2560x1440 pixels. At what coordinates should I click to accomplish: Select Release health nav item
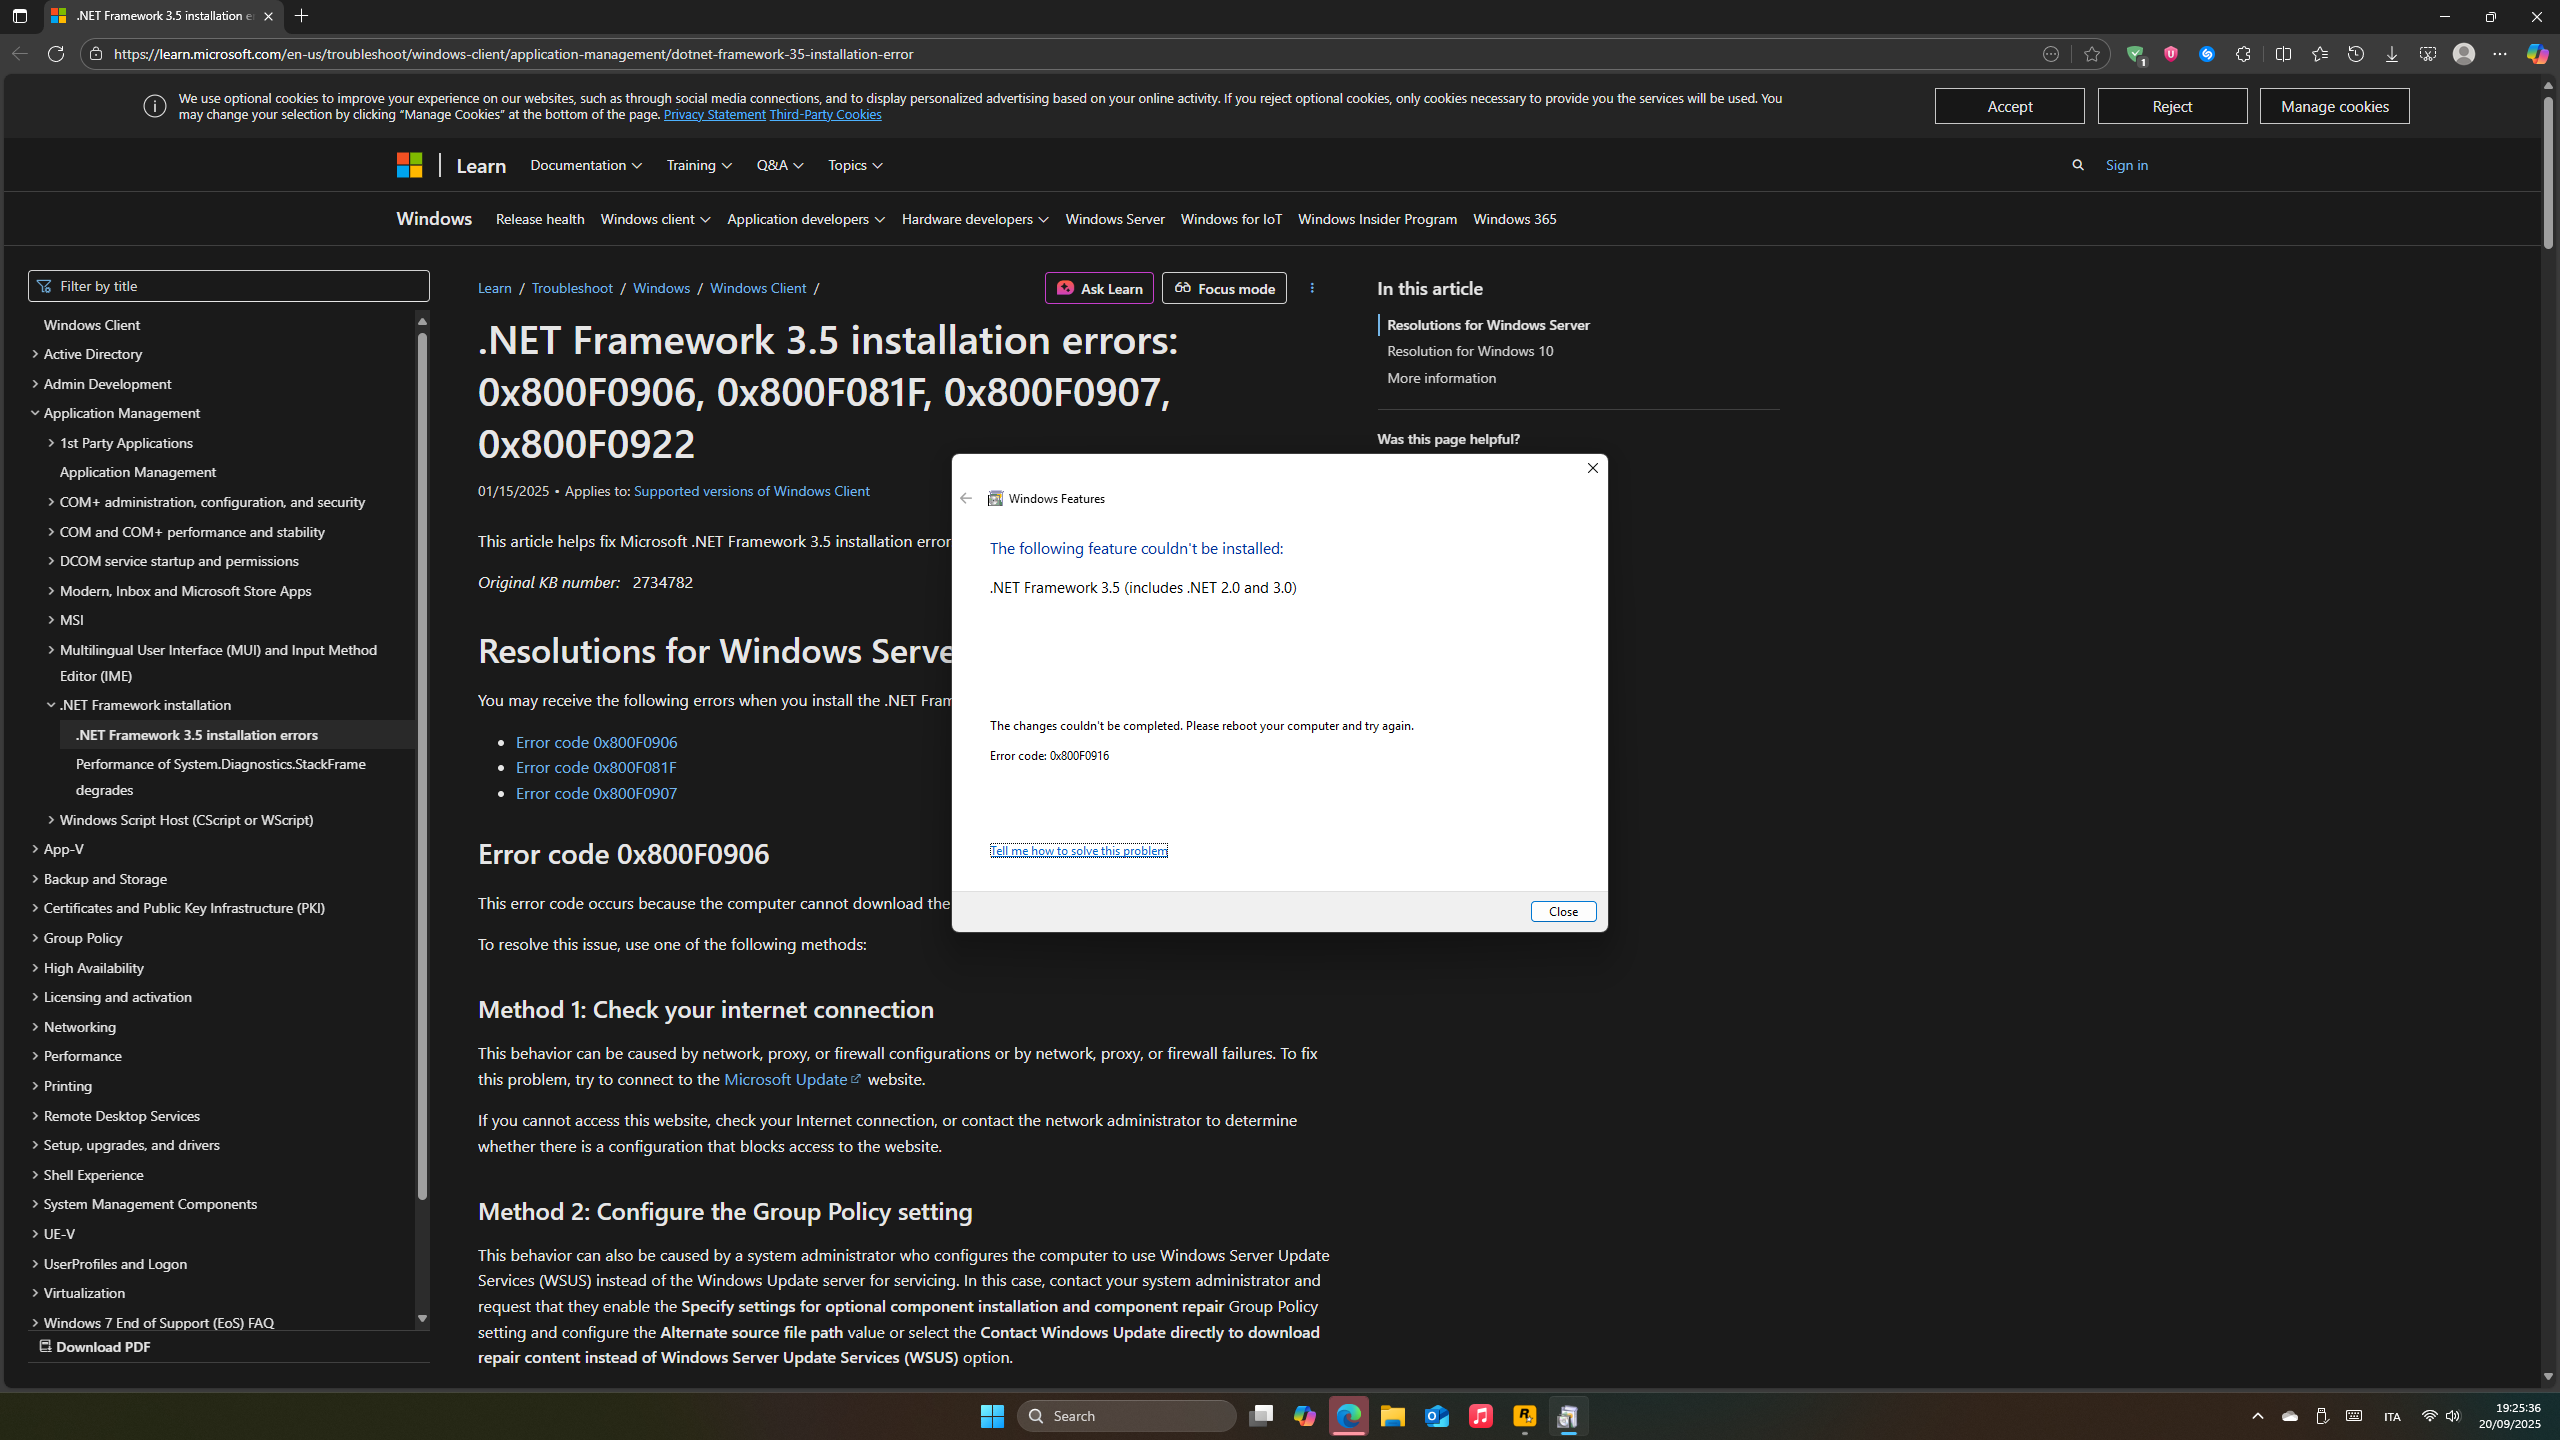(540, 219)
